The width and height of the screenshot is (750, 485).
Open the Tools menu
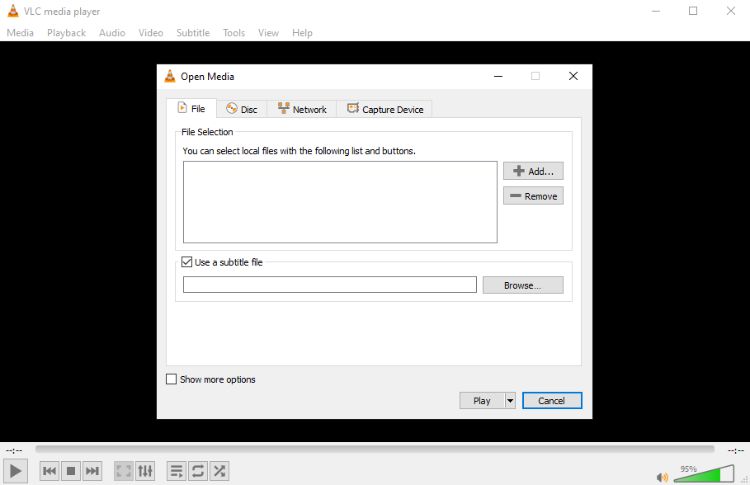point(234,33)
